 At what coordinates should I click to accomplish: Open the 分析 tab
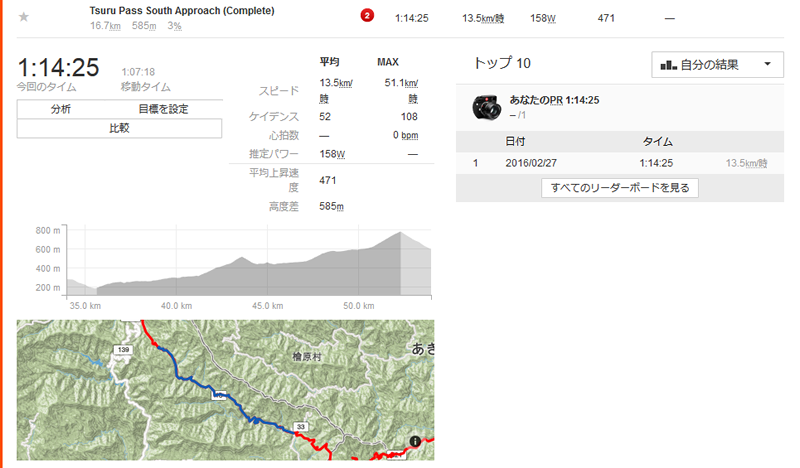point(61,109)
